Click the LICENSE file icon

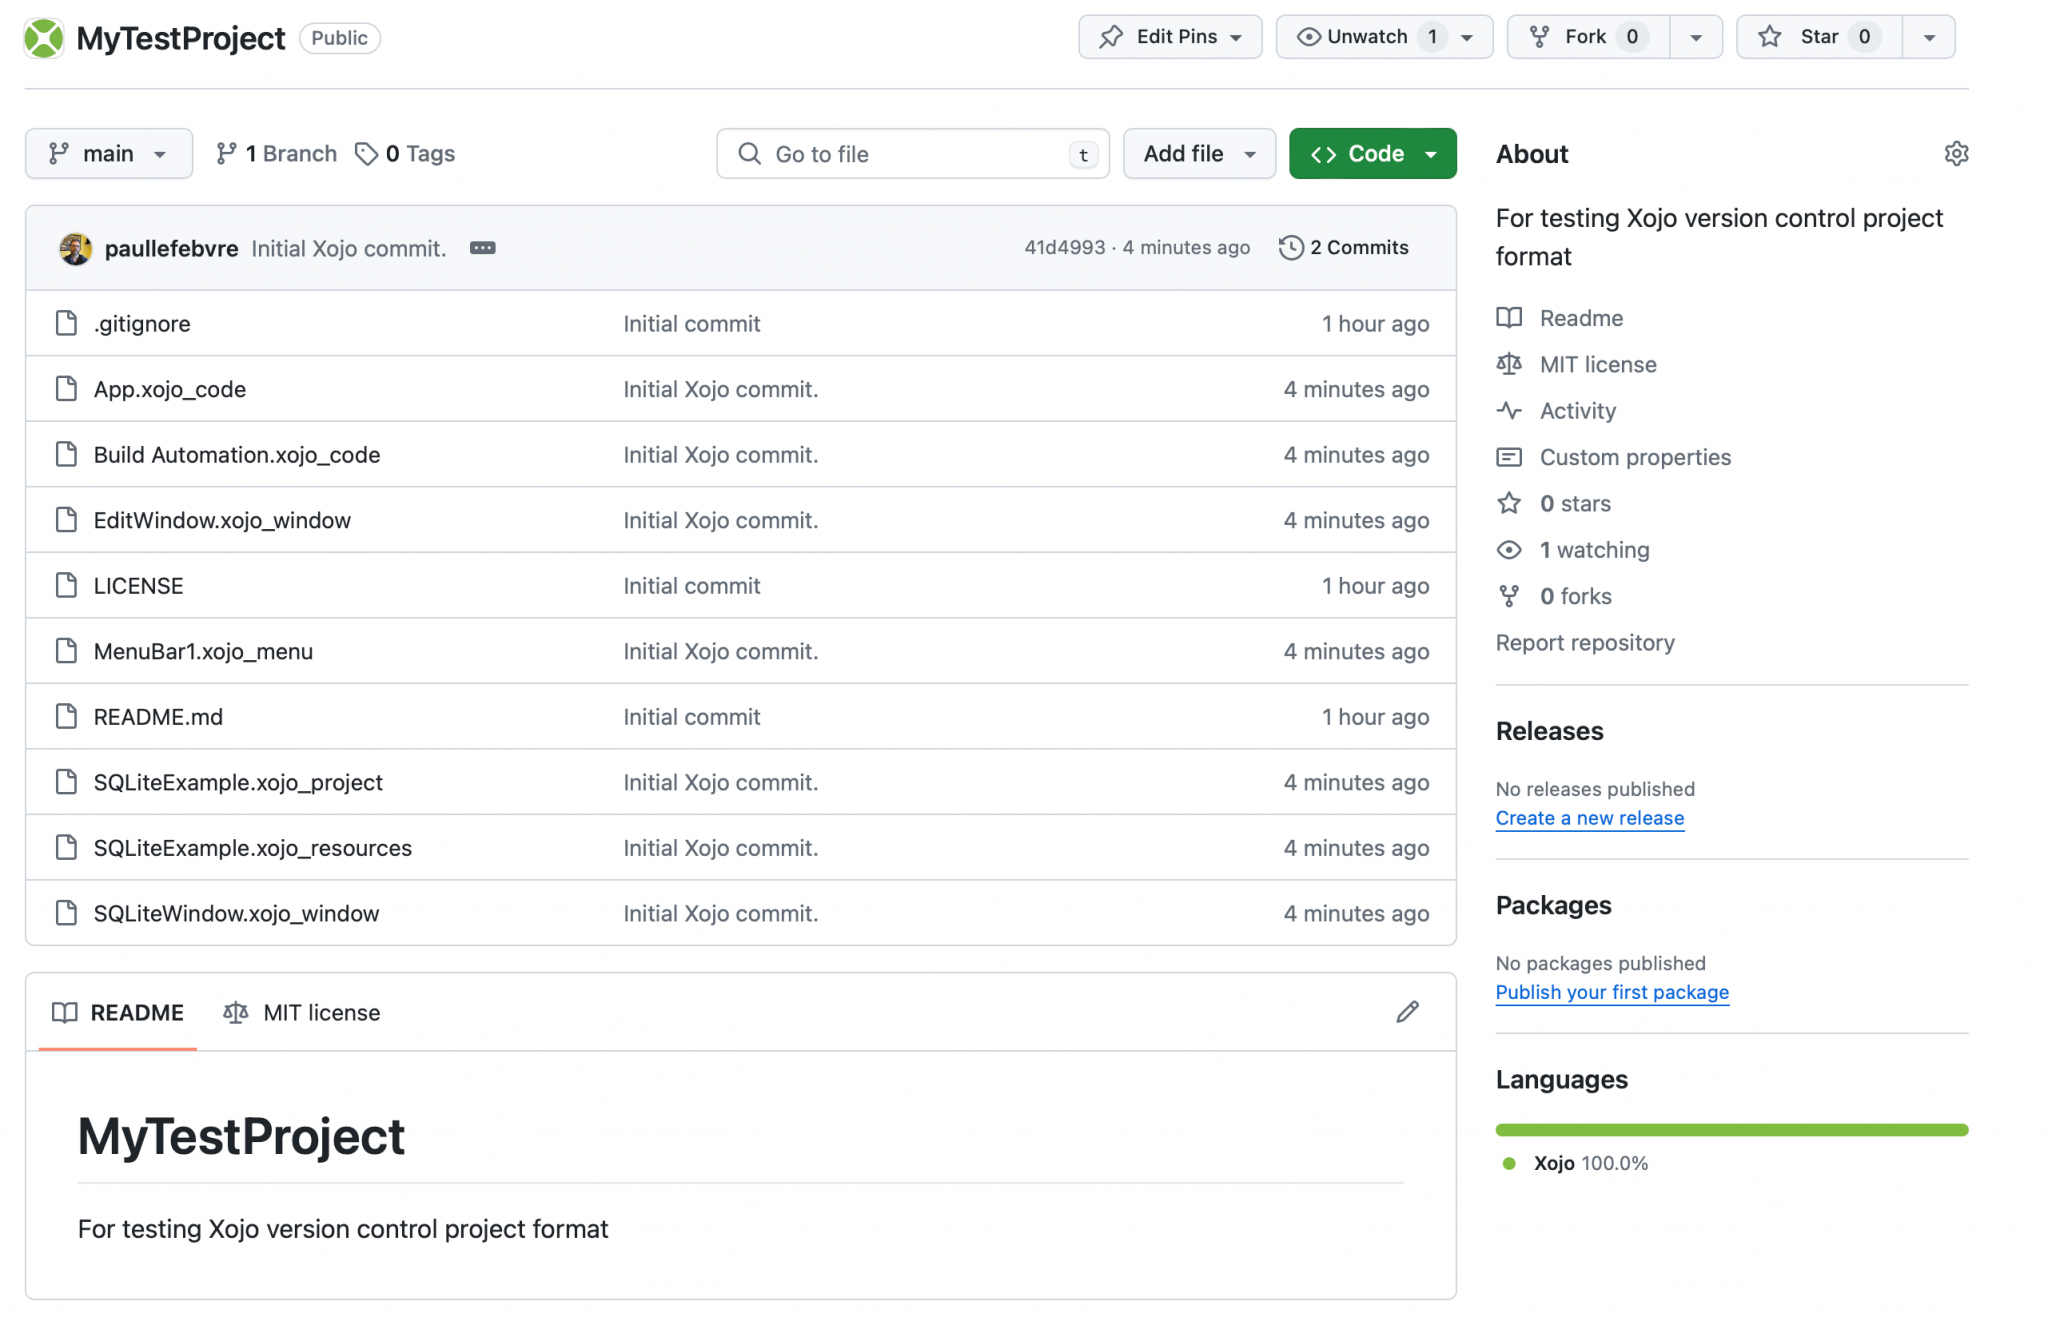tap(66, 585)
